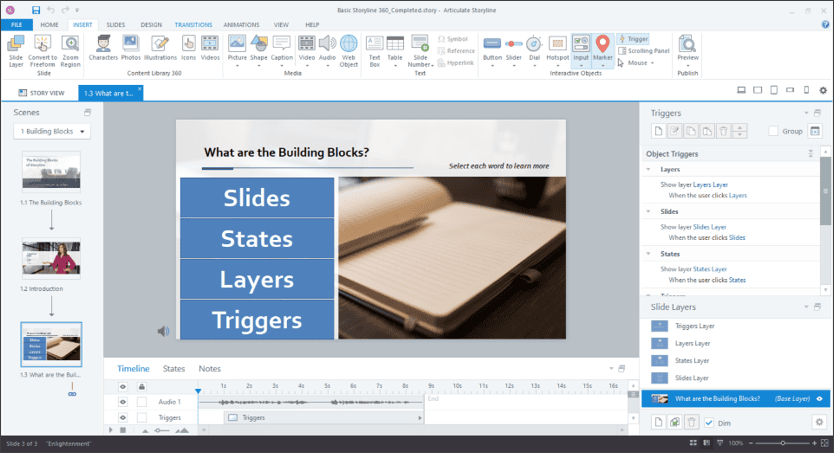Add a Hotspot interactive object
The width and height of the screenshot is (834, 453).
click(x=558, y=48)
